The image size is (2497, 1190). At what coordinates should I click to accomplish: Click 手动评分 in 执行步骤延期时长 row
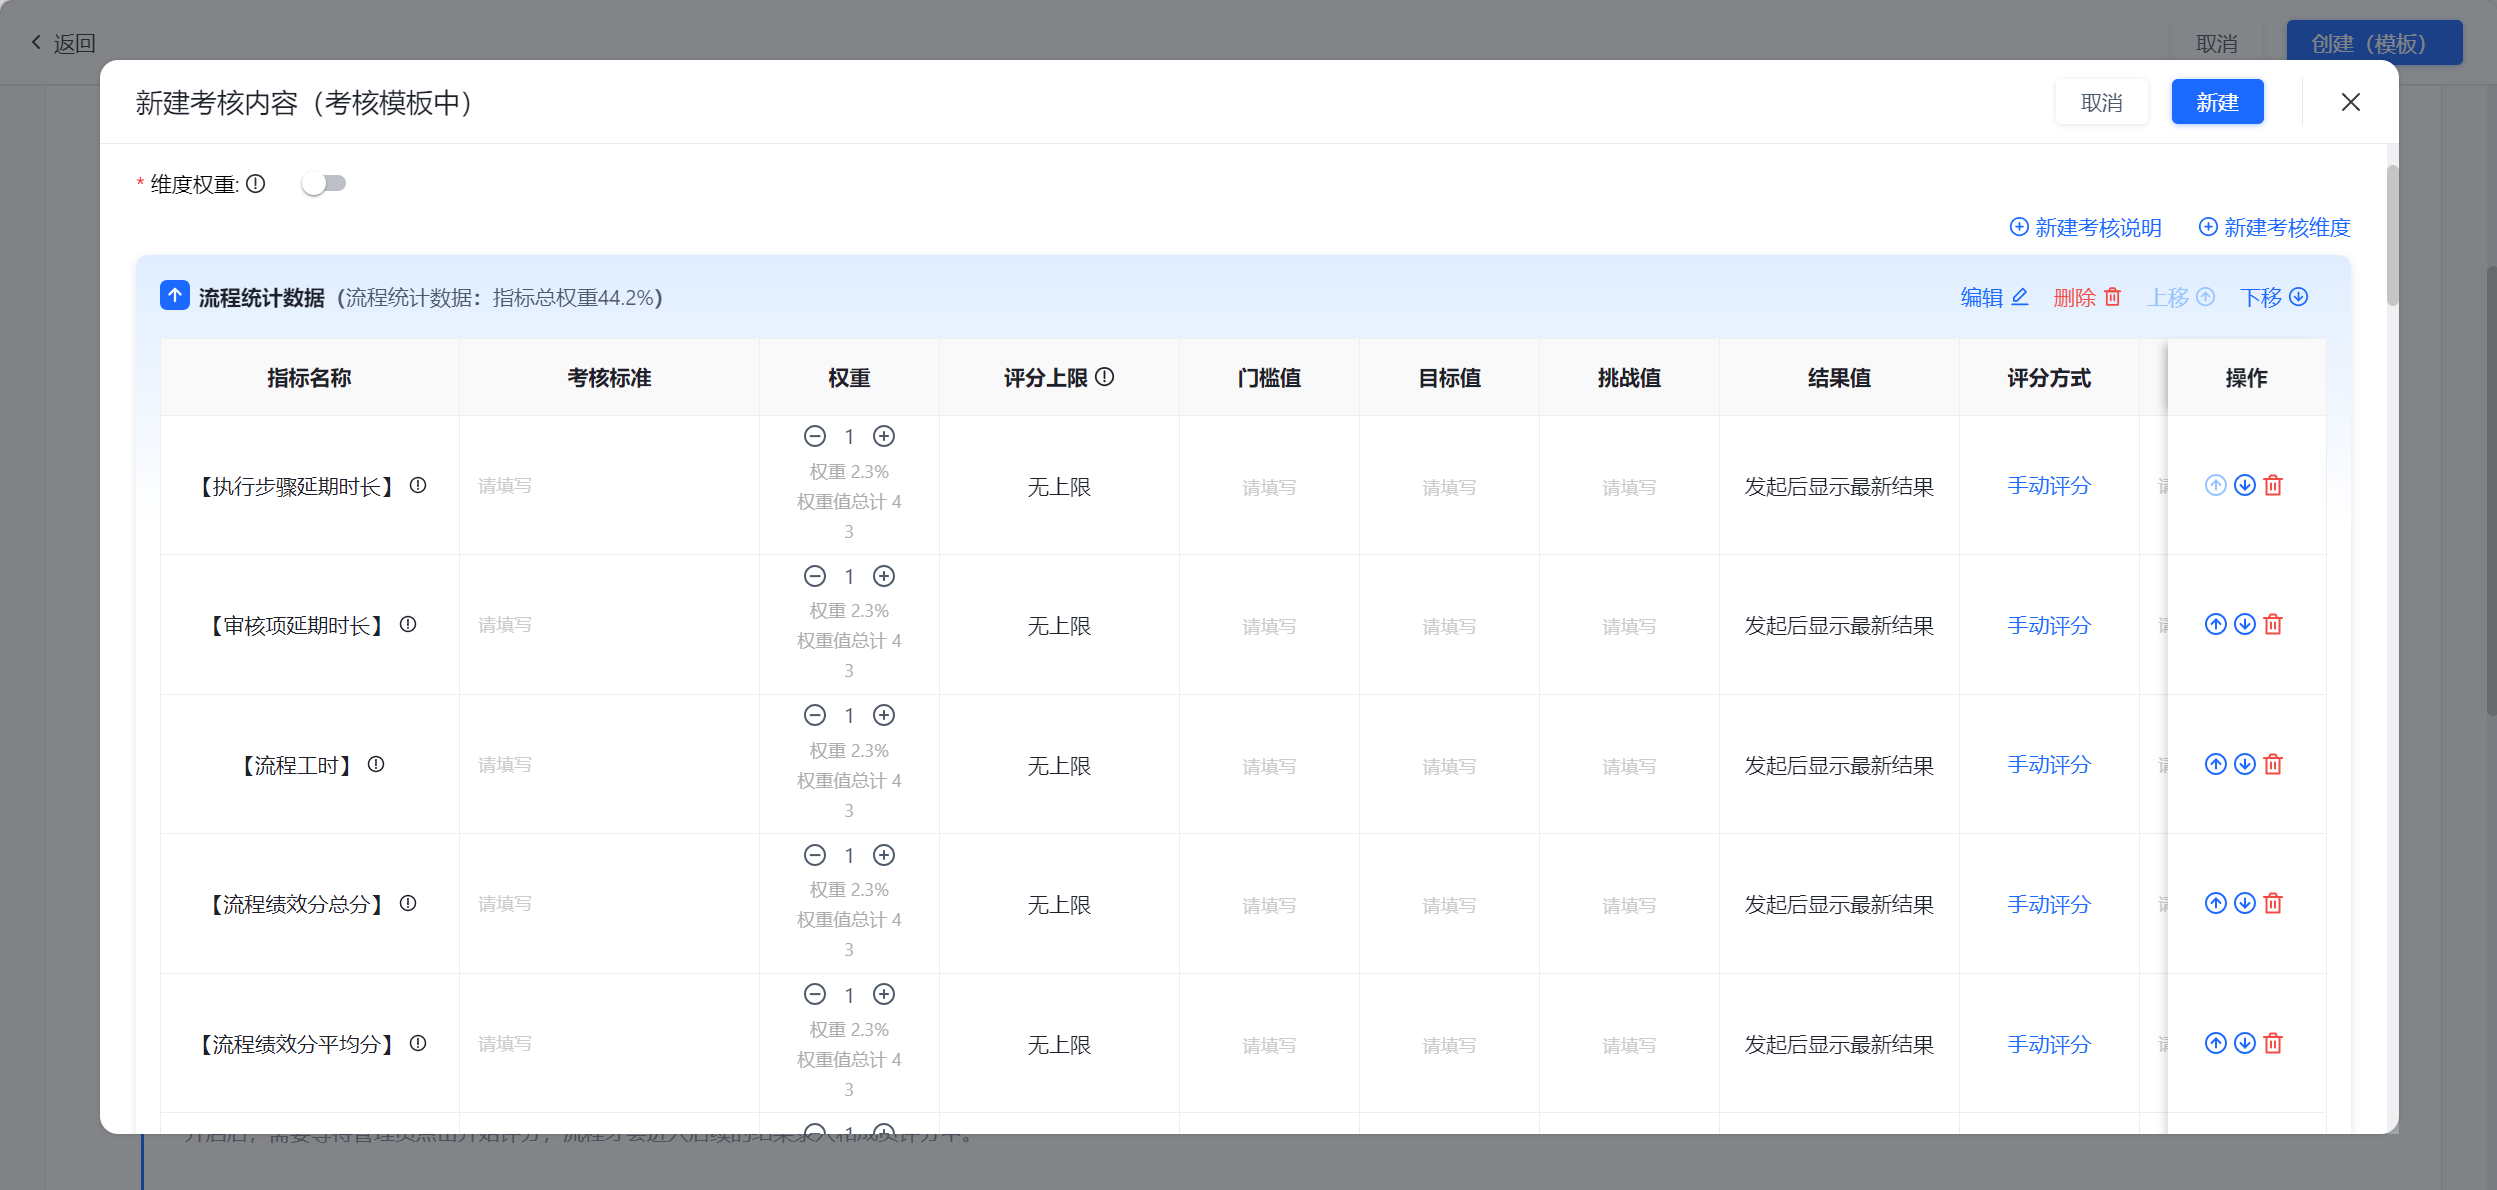pyautogui.click(x=2049, y=487)
